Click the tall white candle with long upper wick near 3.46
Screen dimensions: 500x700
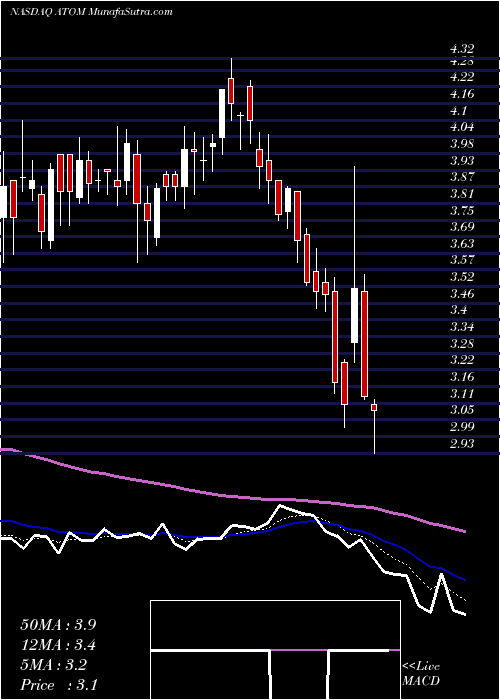click(354, 315)
